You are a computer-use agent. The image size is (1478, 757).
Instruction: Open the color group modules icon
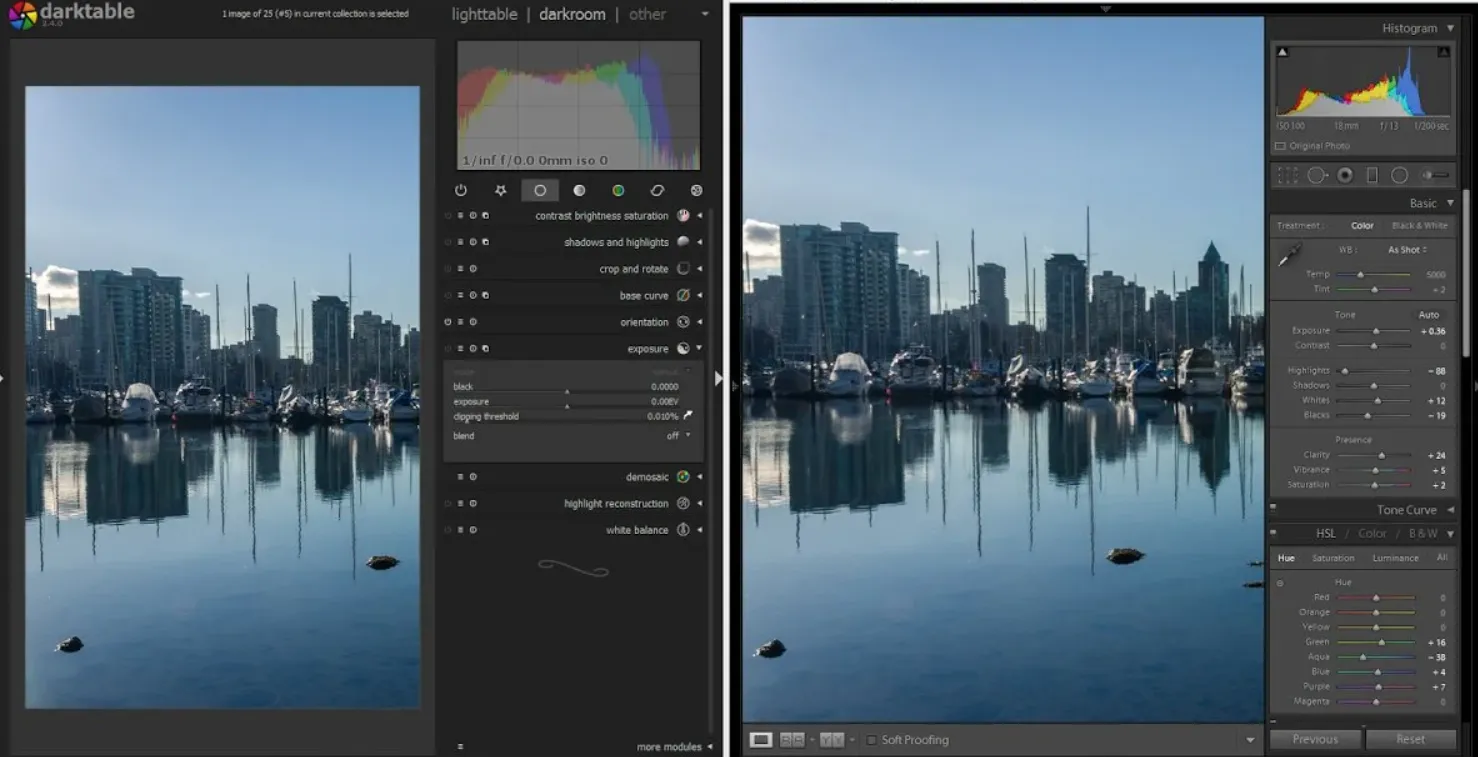(x=618, y=190)
